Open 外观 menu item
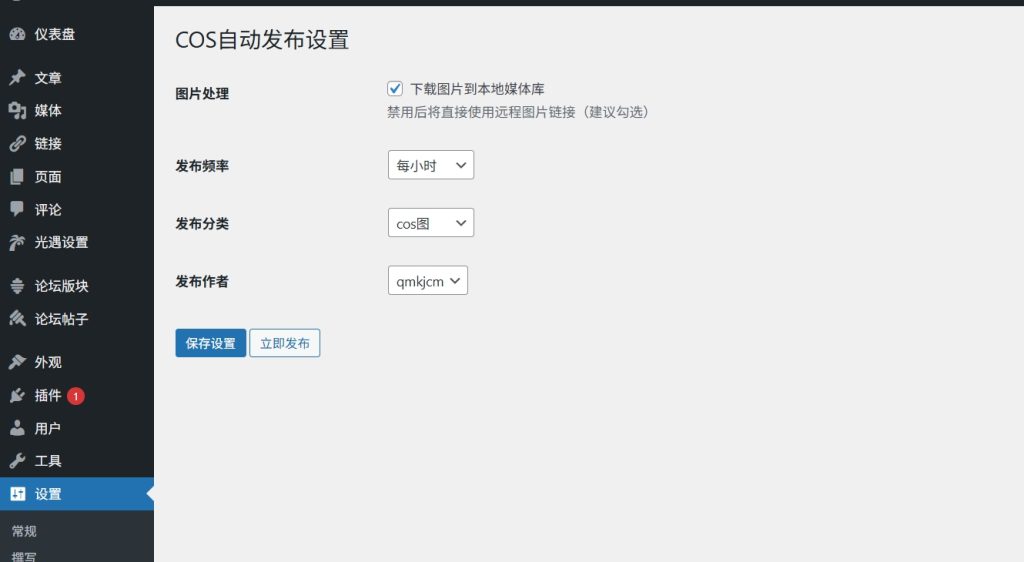This screenshot has width=1024, height=562. click(76, 362)
